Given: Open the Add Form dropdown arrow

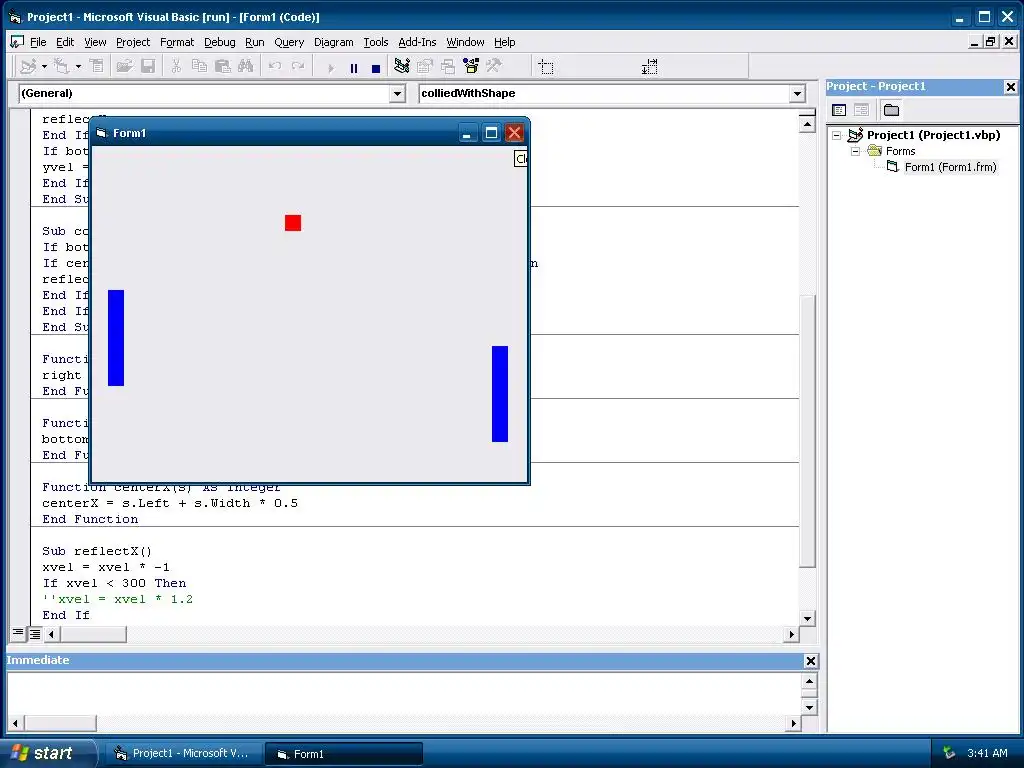Looking at the screenshot, I should point(78,66).
